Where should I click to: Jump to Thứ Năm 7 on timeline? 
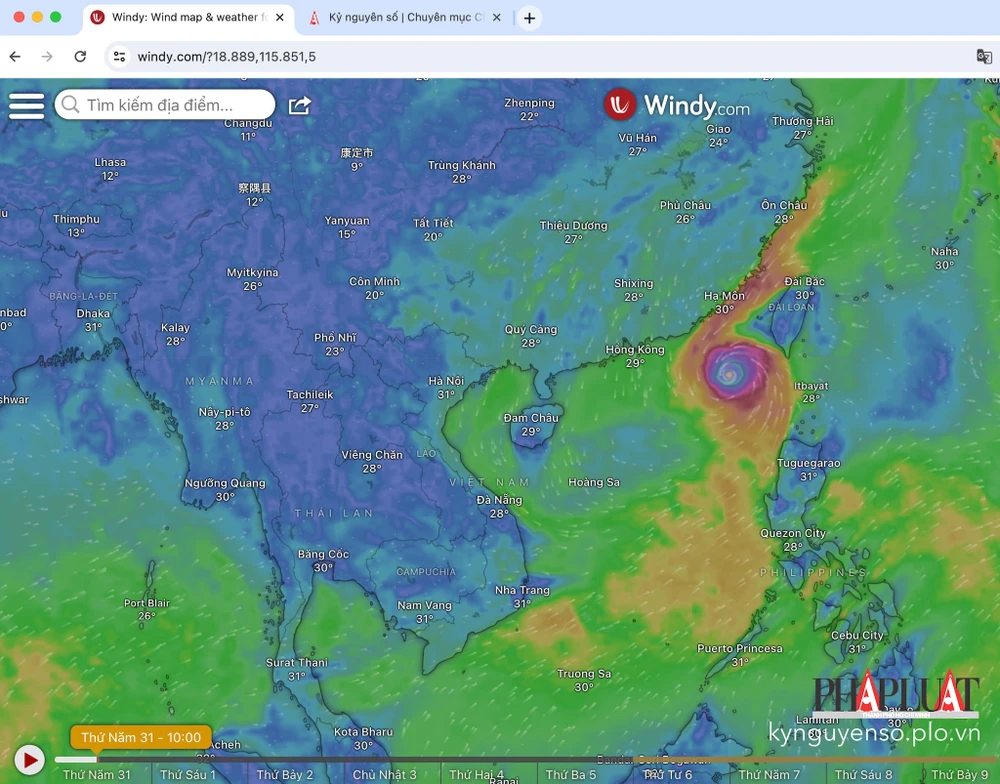(x=769, y=774)
